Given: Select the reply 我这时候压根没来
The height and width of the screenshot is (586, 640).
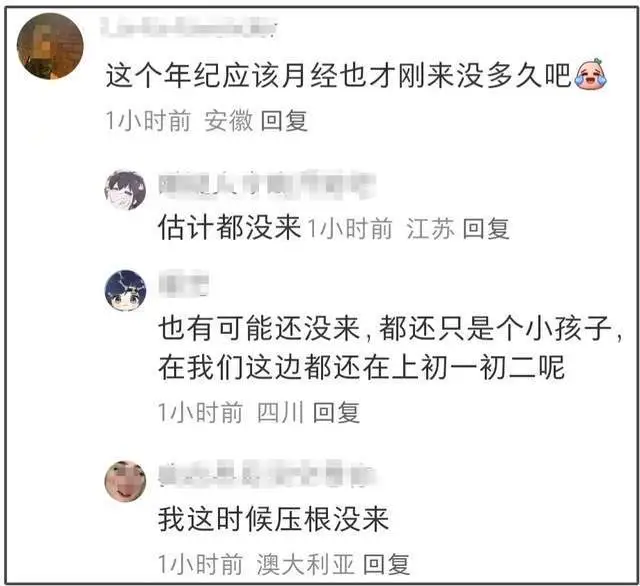Looking at the screenshot, I should click(273, 519).
